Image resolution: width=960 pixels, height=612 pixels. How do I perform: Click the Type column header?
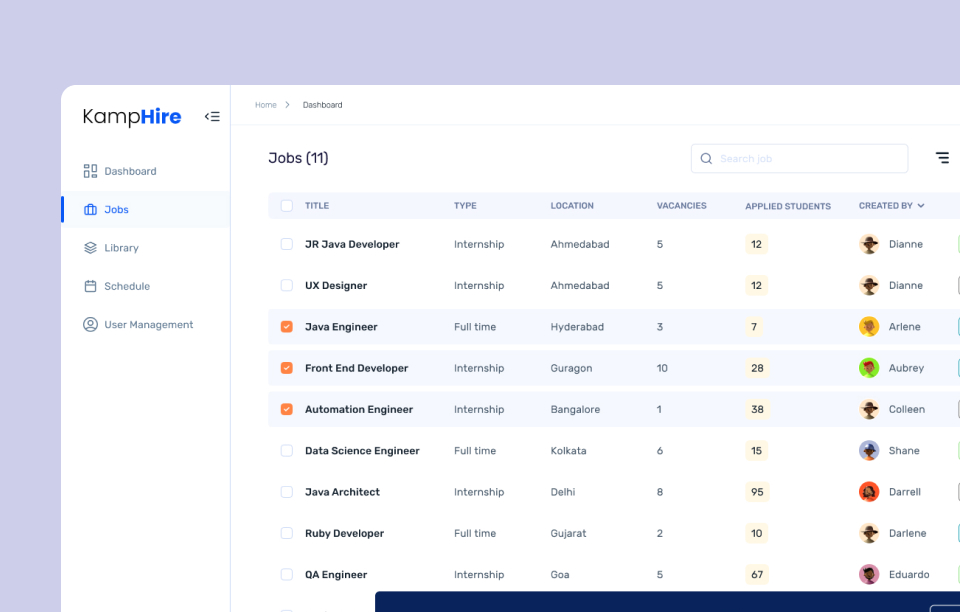465,206
